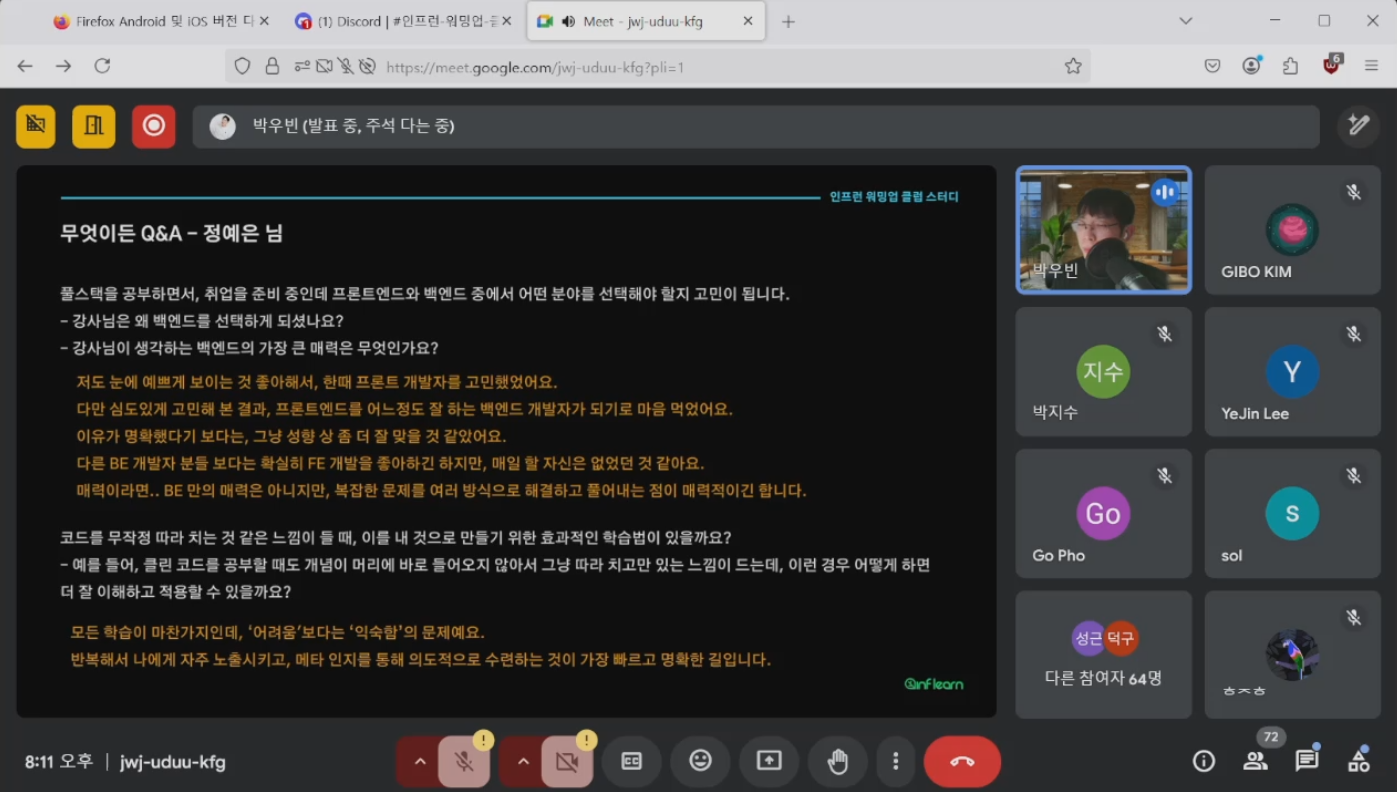The width and height of the screenshot is (1397, 792).
Task: Select the YeJin Lee participant tile
Action: coord(1292,372)
